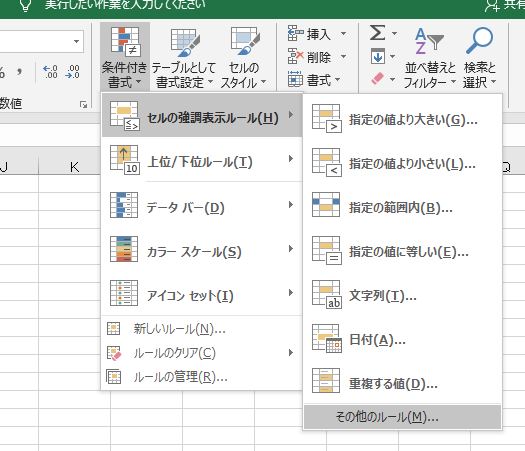Click the Fill down arrow icon

(378, 56)
